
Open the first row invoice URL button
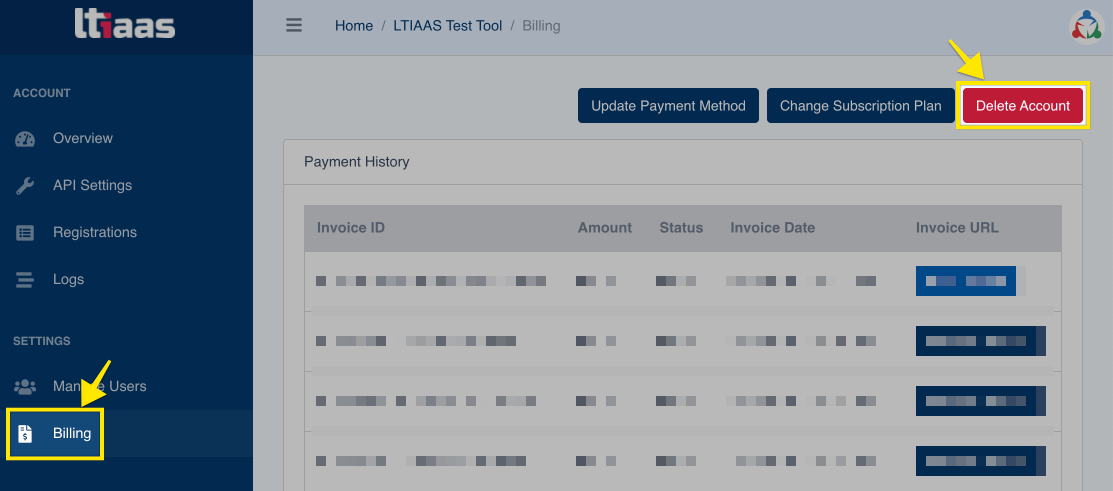point(966,281)
